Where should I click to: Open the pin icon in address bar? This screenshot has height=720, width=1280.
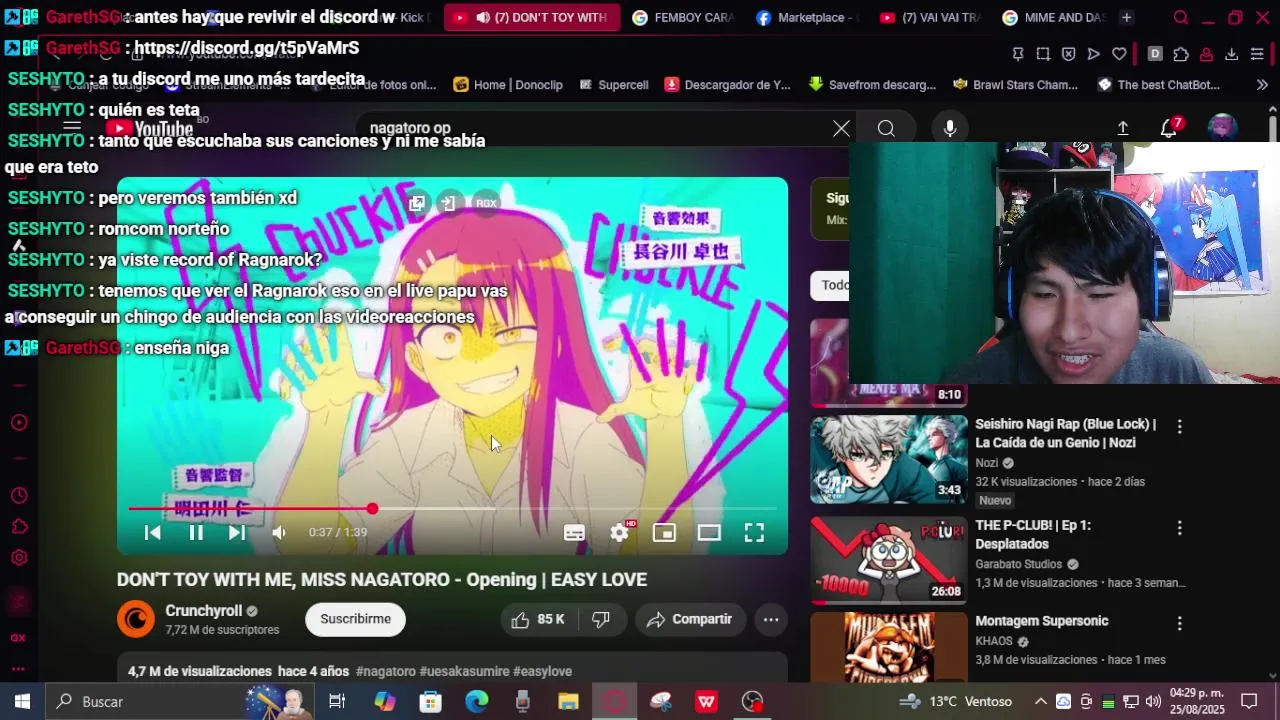[x=1018, y=54]
